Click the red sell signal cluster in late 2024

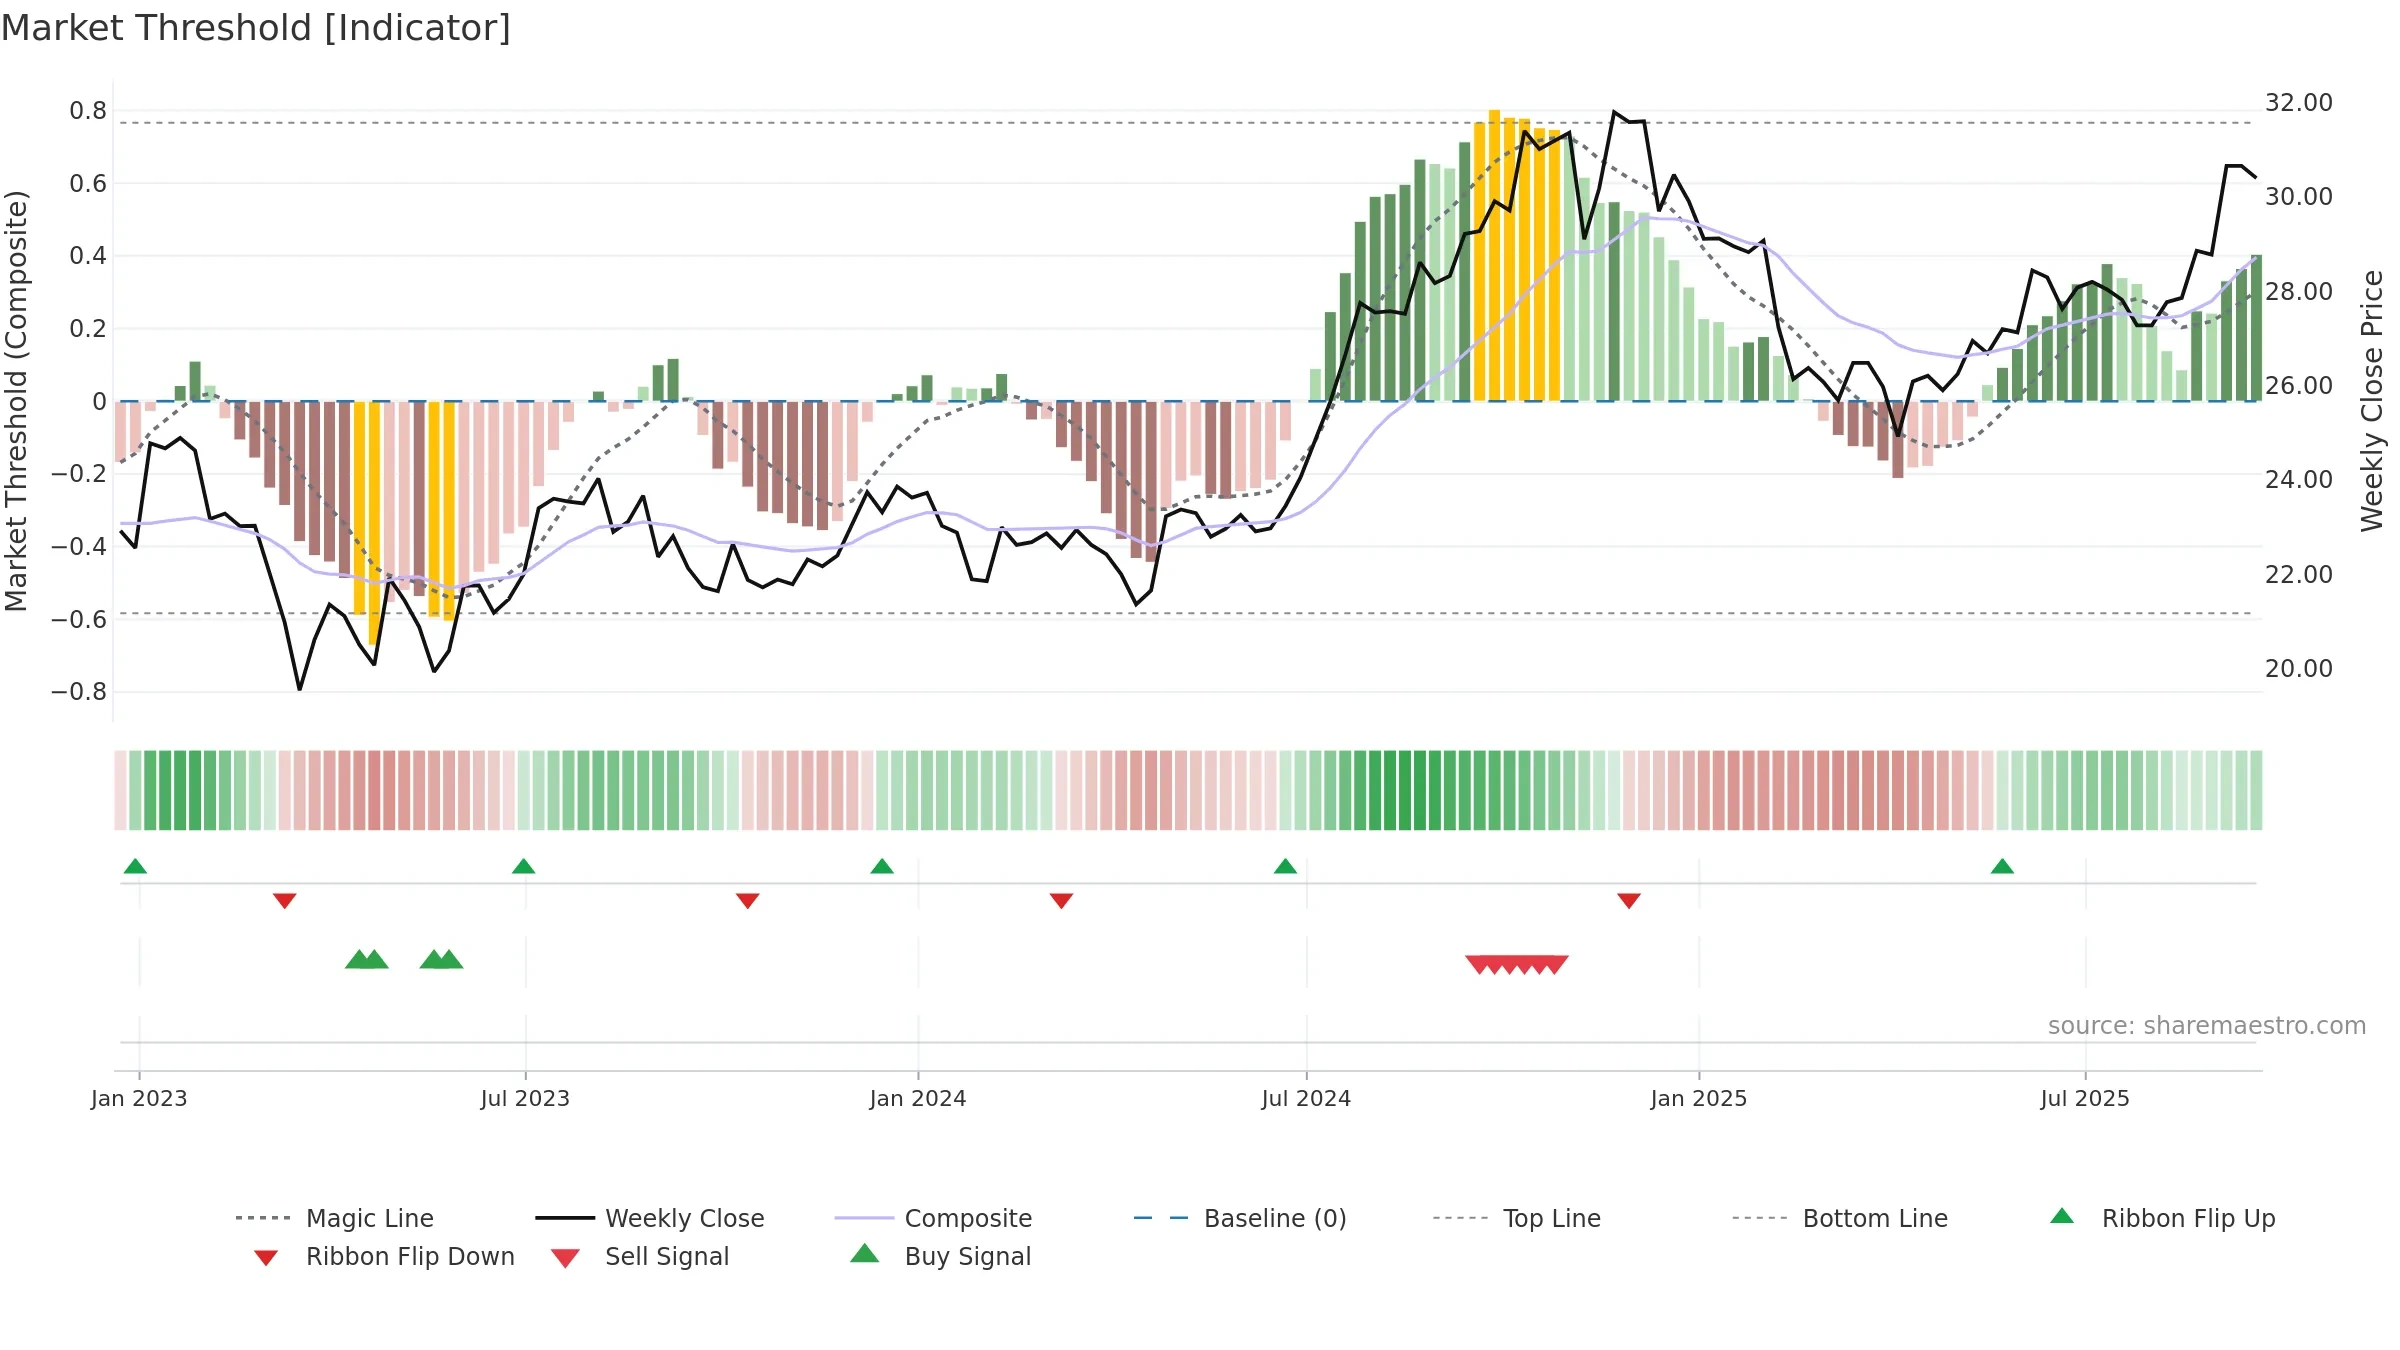click(x=1517, y=964)
